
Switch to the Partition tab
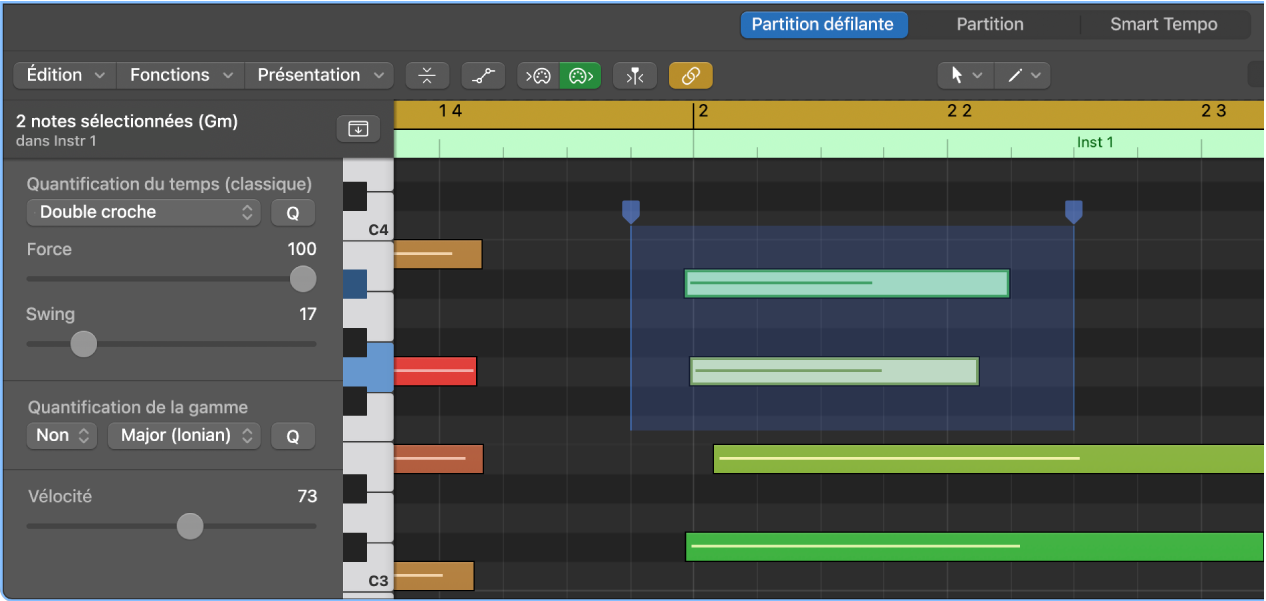pos(989,24)
